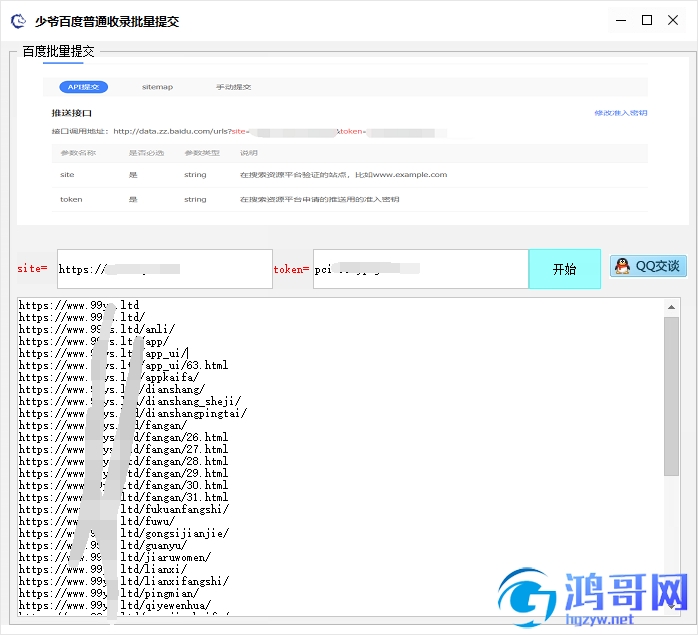
Task: Click the URL line ending in /qiyewenhua/
Action: [x=115, y=606]
